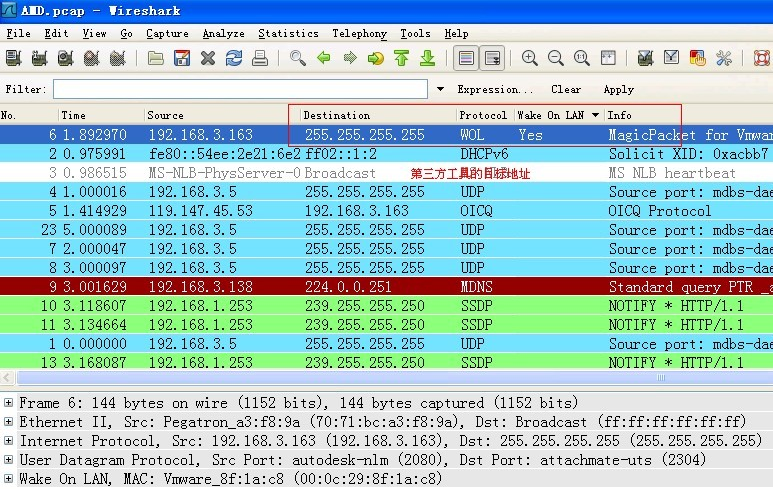
Task: Sort by the No. column header
Action: click(29, 115)
